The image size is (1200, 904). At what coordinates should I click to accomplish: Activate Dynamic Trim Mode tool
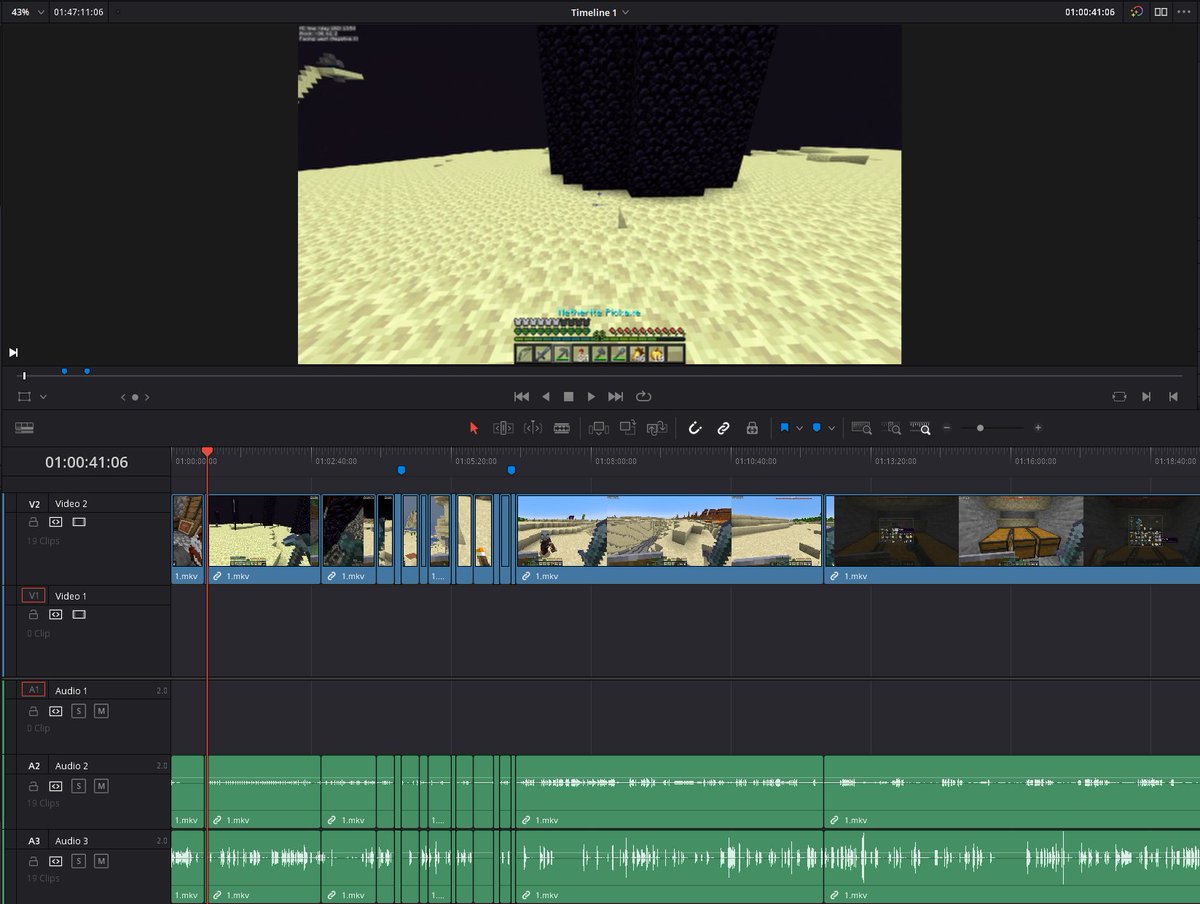pyautogui.click(x=533, y=427)
